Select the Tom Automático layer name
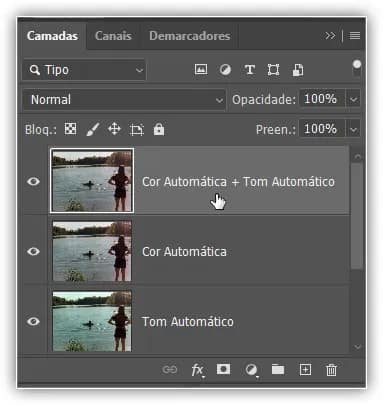383x405 pixels. tap(188, 322)
